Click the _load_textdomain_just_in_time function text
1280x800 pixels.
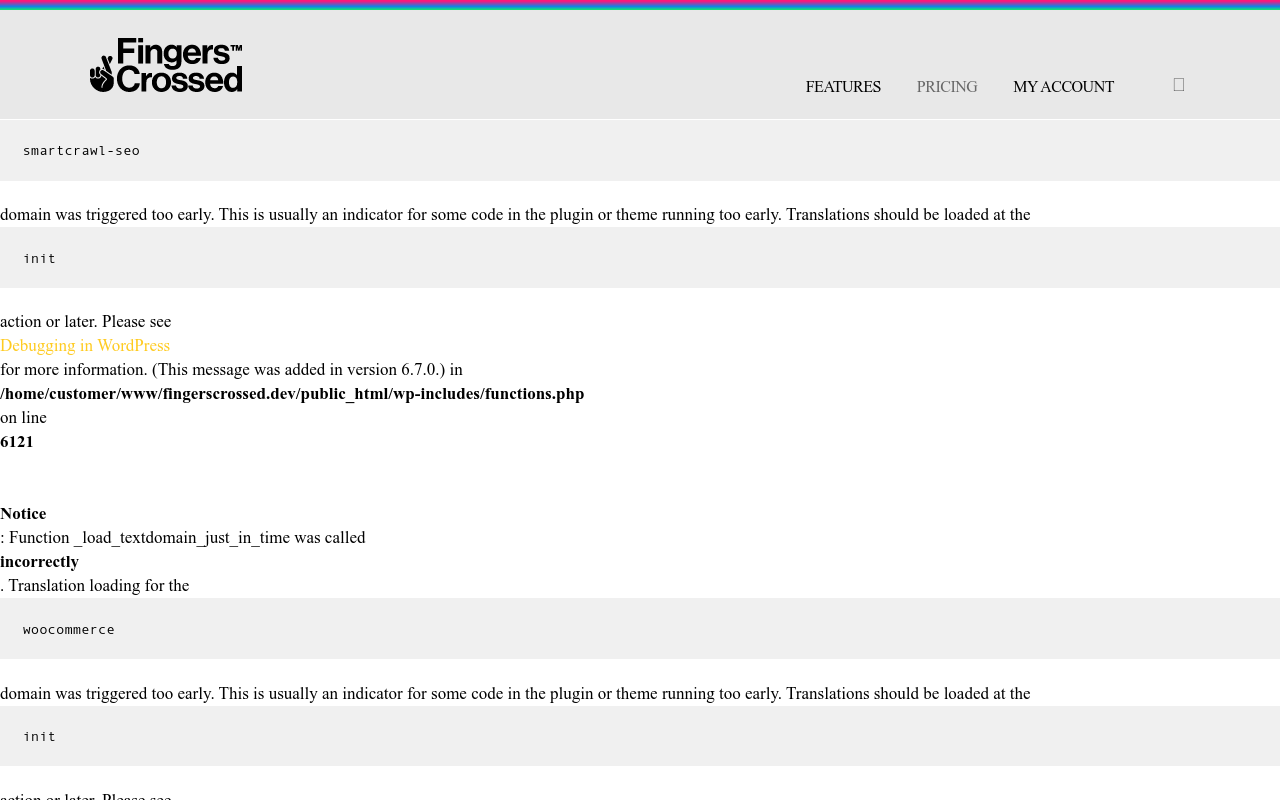point(181,538)
